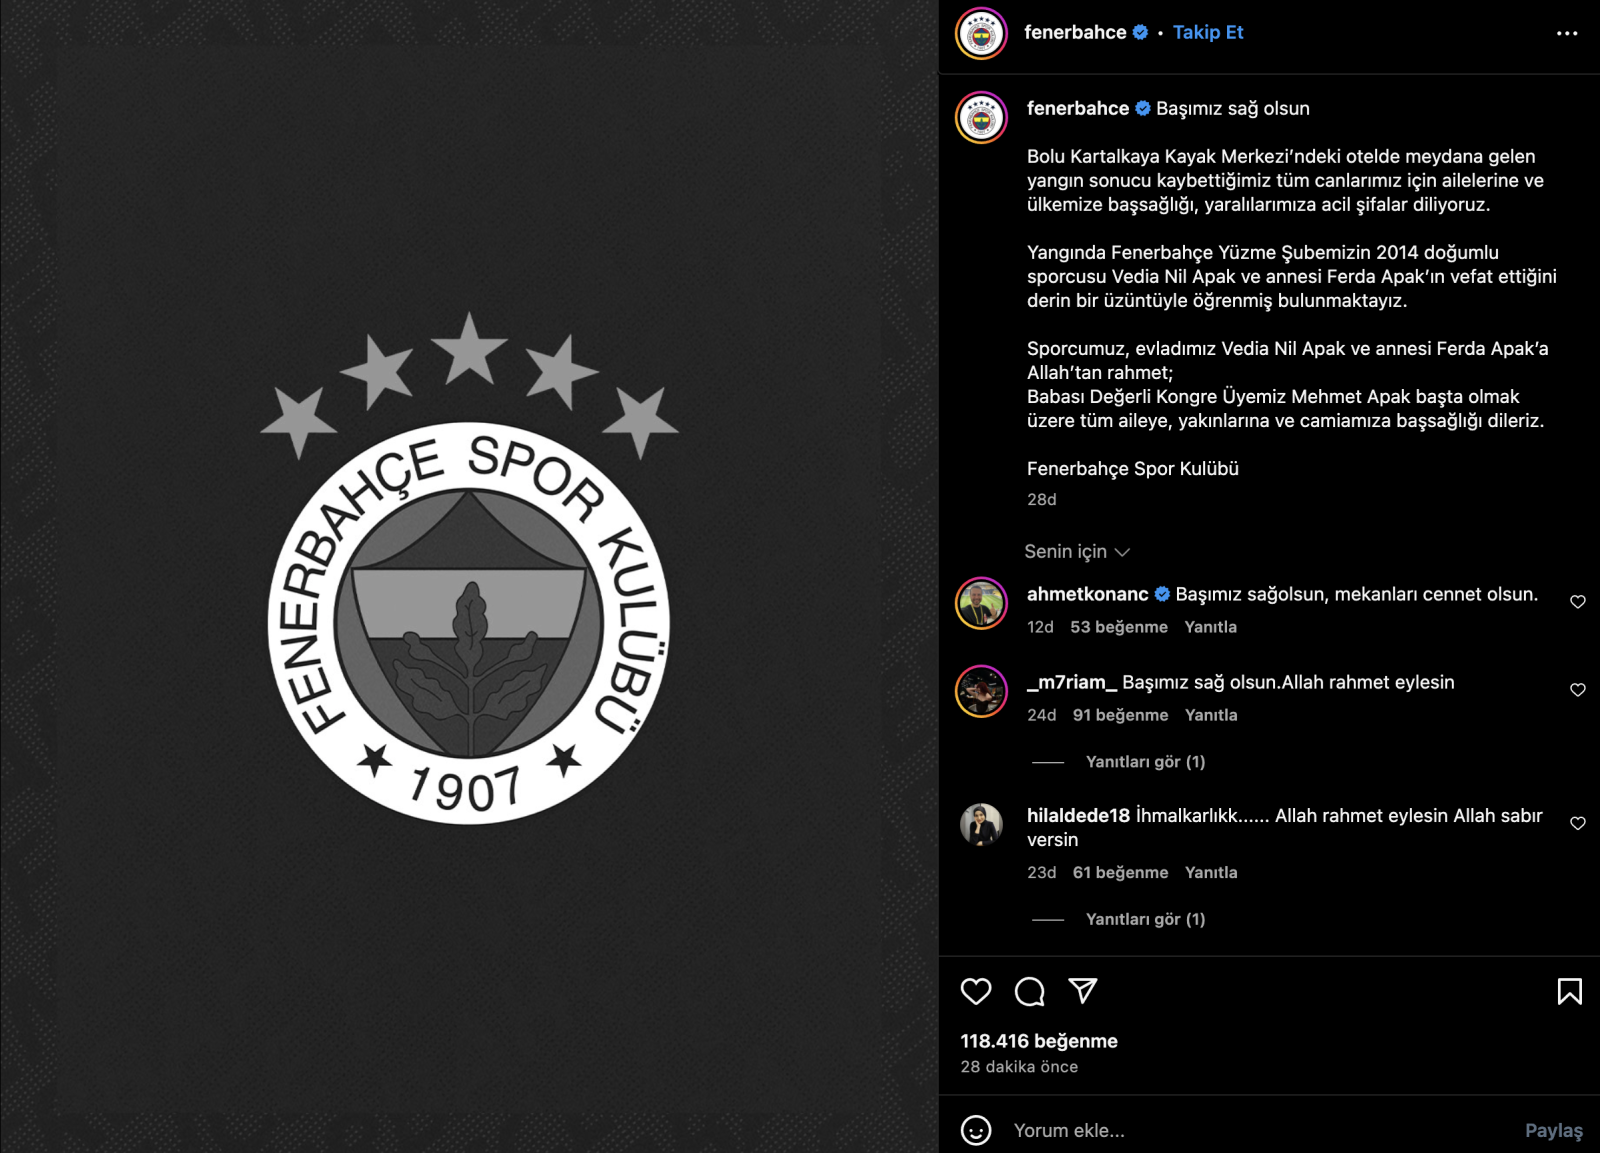Screen dimensions: 1600x1153
Task: Like the post with the heart icon
Action: pyautogui.click(x=976, y=991)
